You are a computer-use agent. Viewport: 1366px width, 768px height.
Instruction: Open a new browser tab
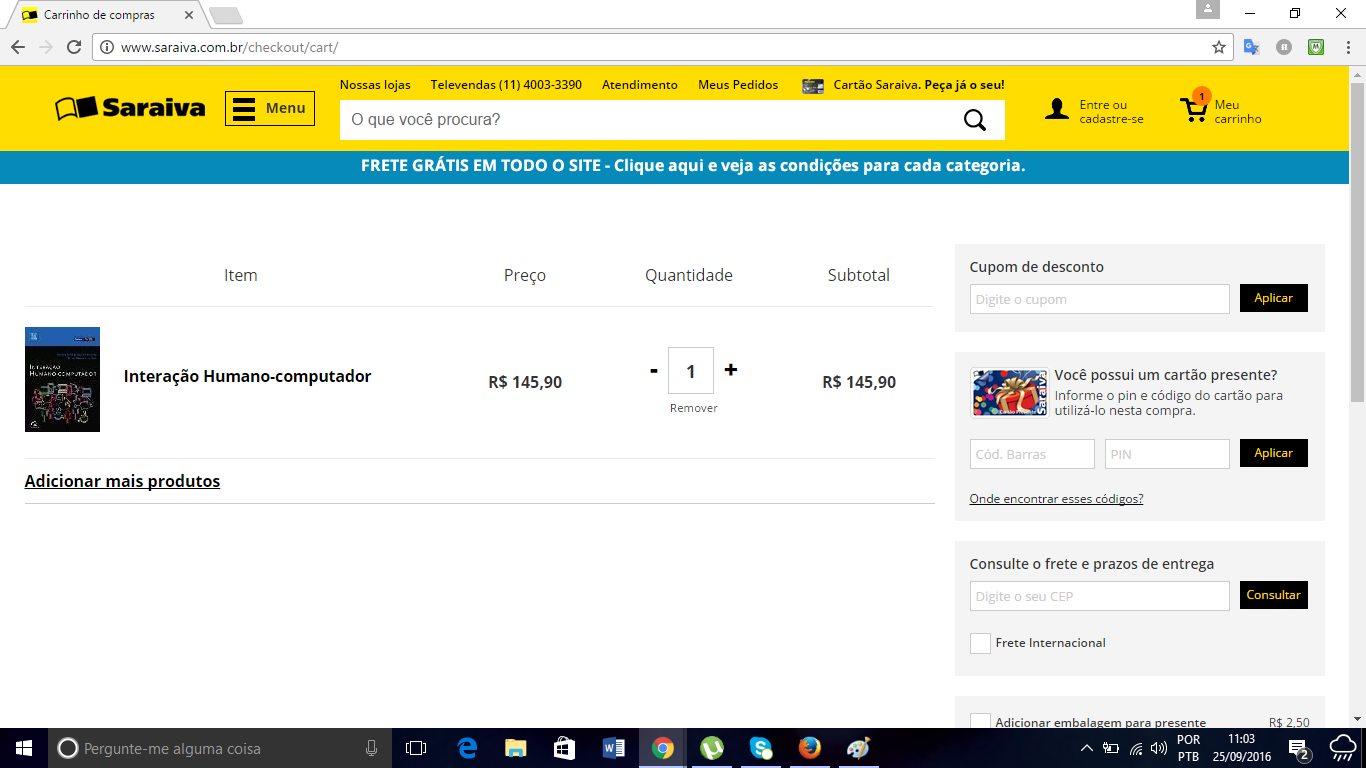click(226, 15)
